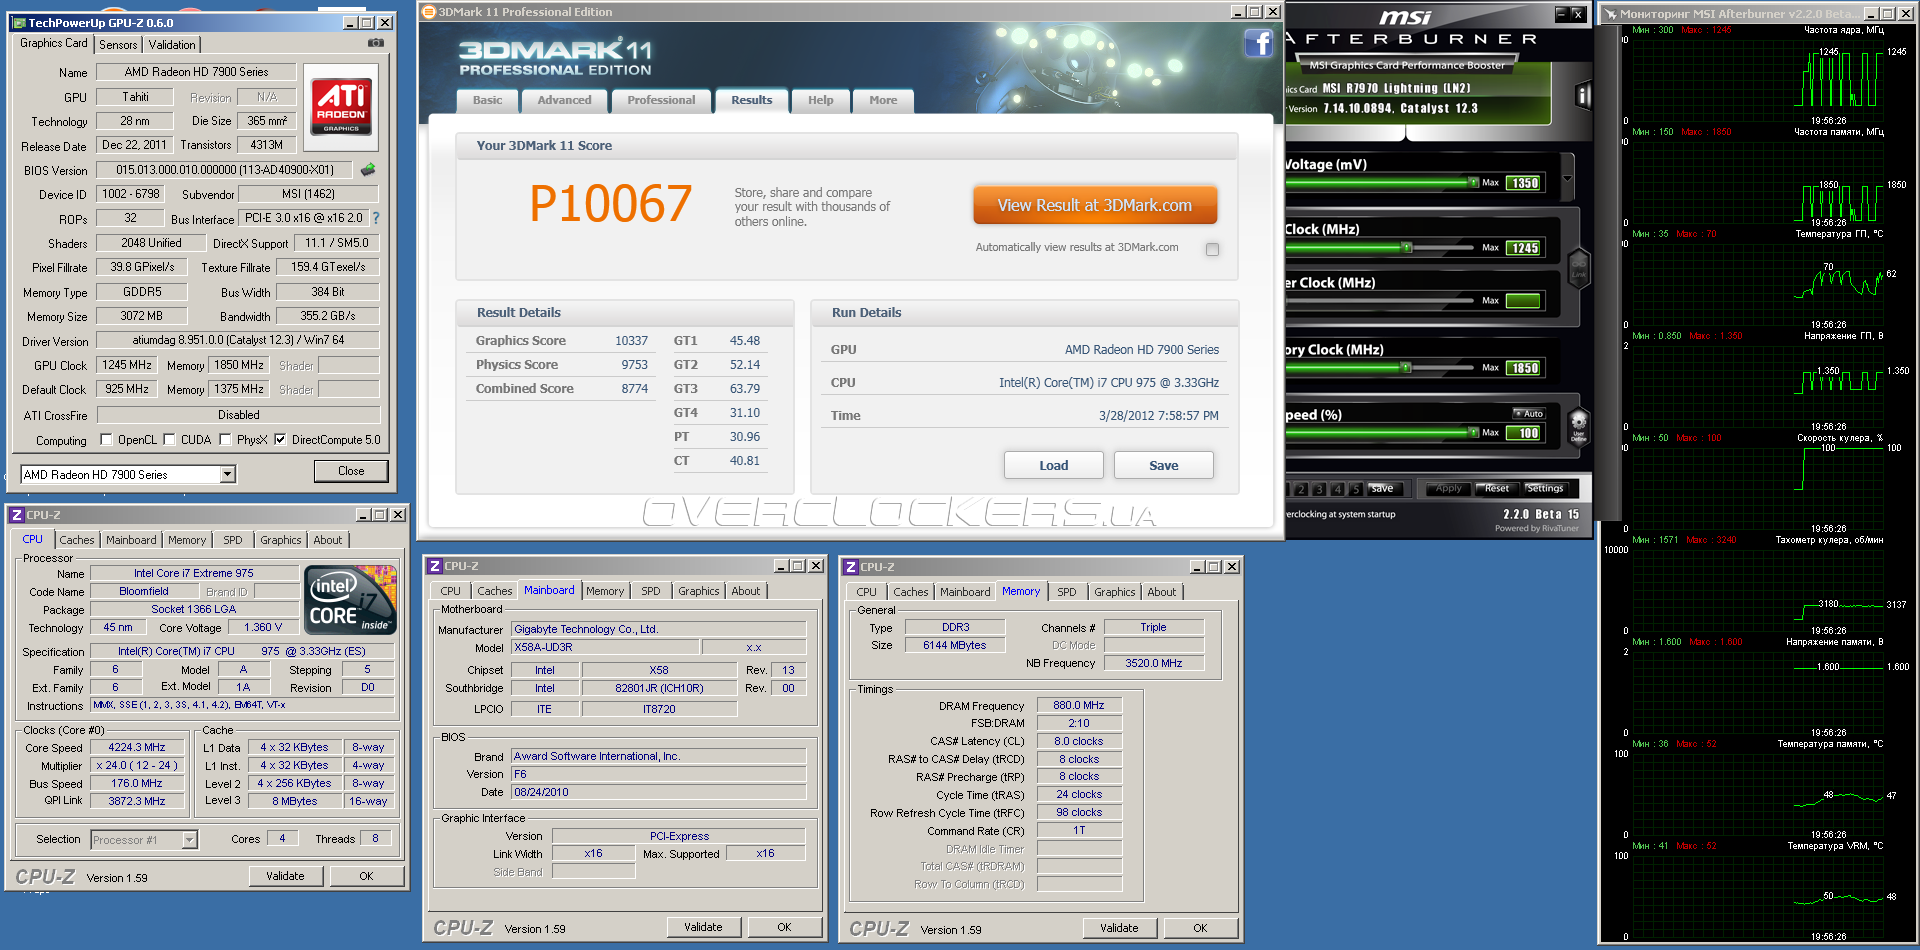1920x950 pixels.
Task: Switch to the Validation tab in GPU-Z
Action: (172, 45)
